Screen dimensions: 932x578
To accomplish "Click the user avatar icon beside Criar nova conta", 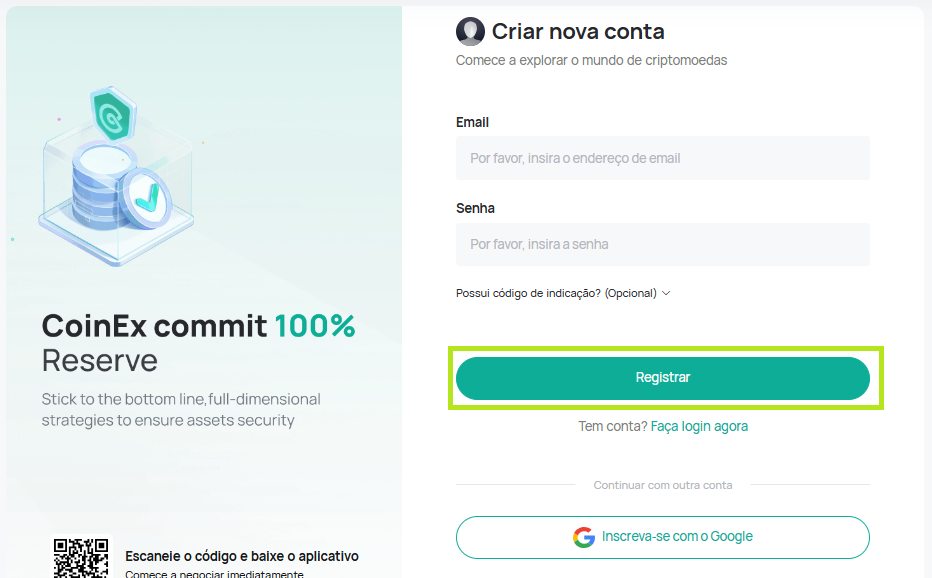I will (470, 32).
